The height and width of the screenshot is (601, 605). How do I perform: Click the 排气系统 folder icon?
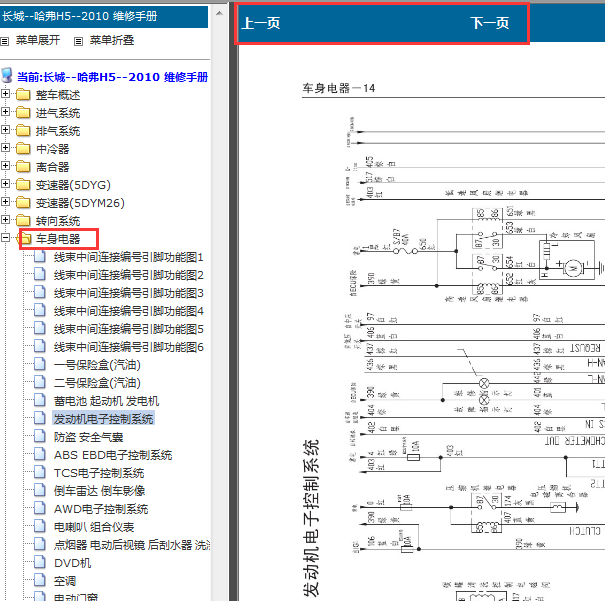pyautogui.click(x=23, y=130)
